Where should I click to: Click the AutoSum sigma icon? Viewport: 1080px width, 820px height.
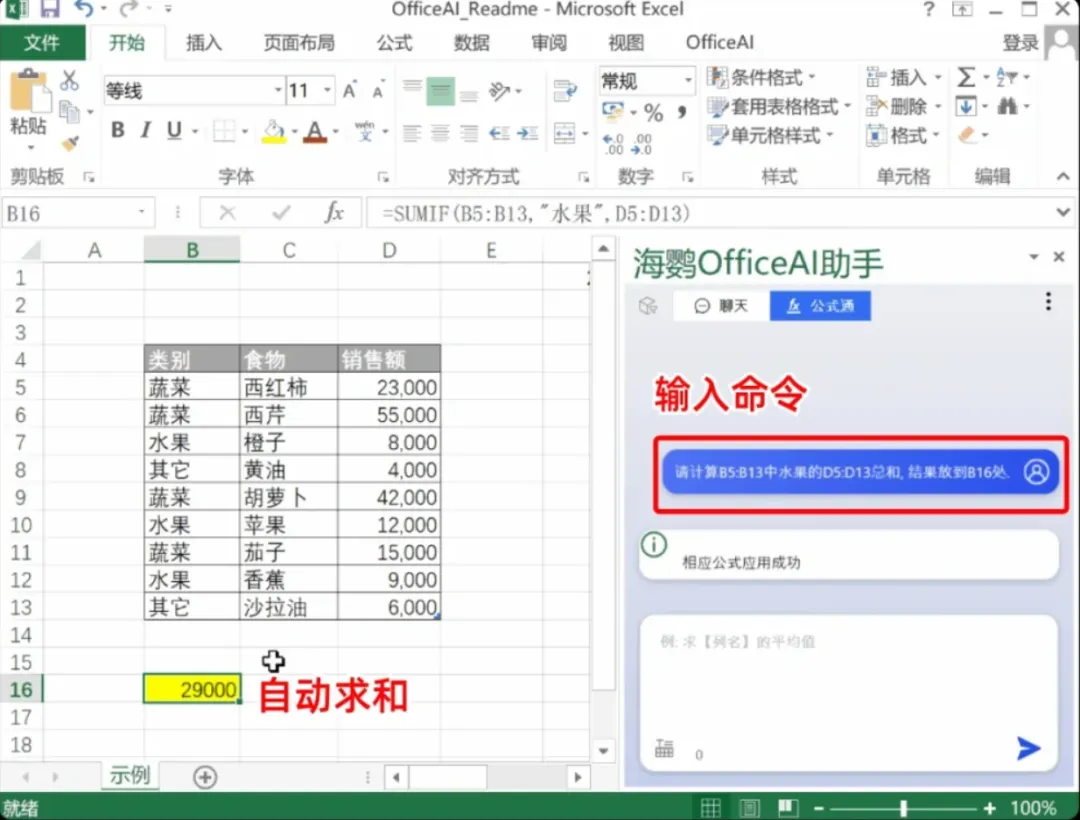pos(966,77)
